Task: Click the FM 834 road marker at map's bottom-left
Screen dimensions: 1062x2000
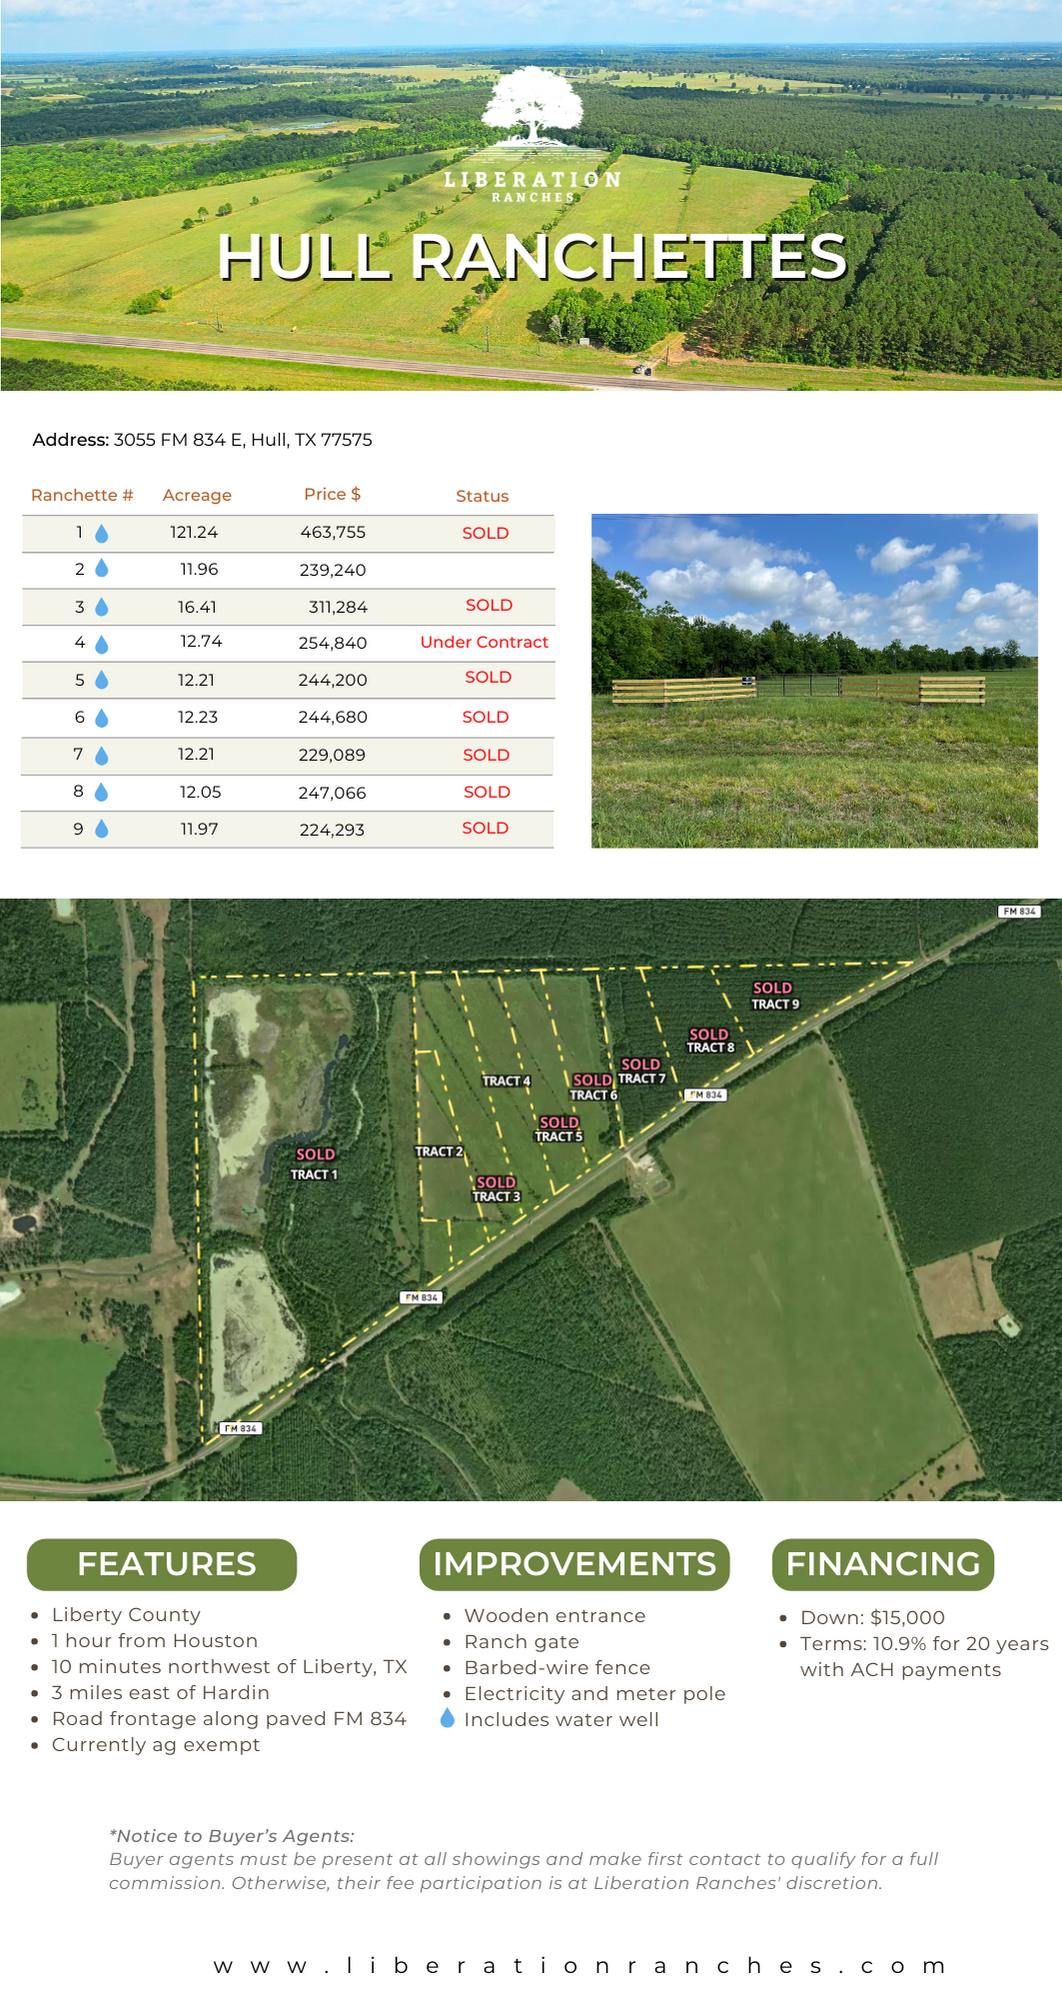Action: pos(240,1428)
